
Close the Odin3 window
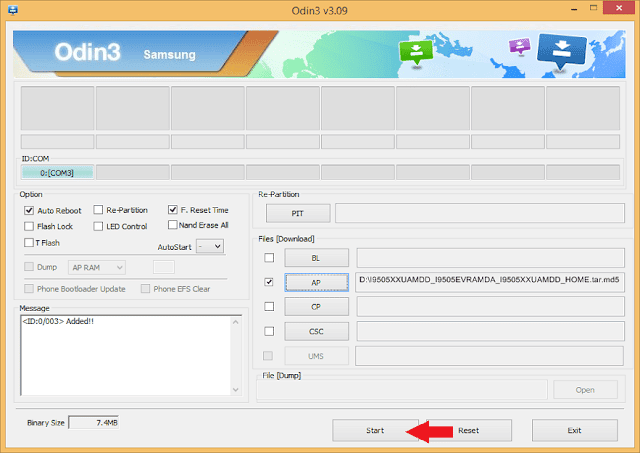[619, 8]
